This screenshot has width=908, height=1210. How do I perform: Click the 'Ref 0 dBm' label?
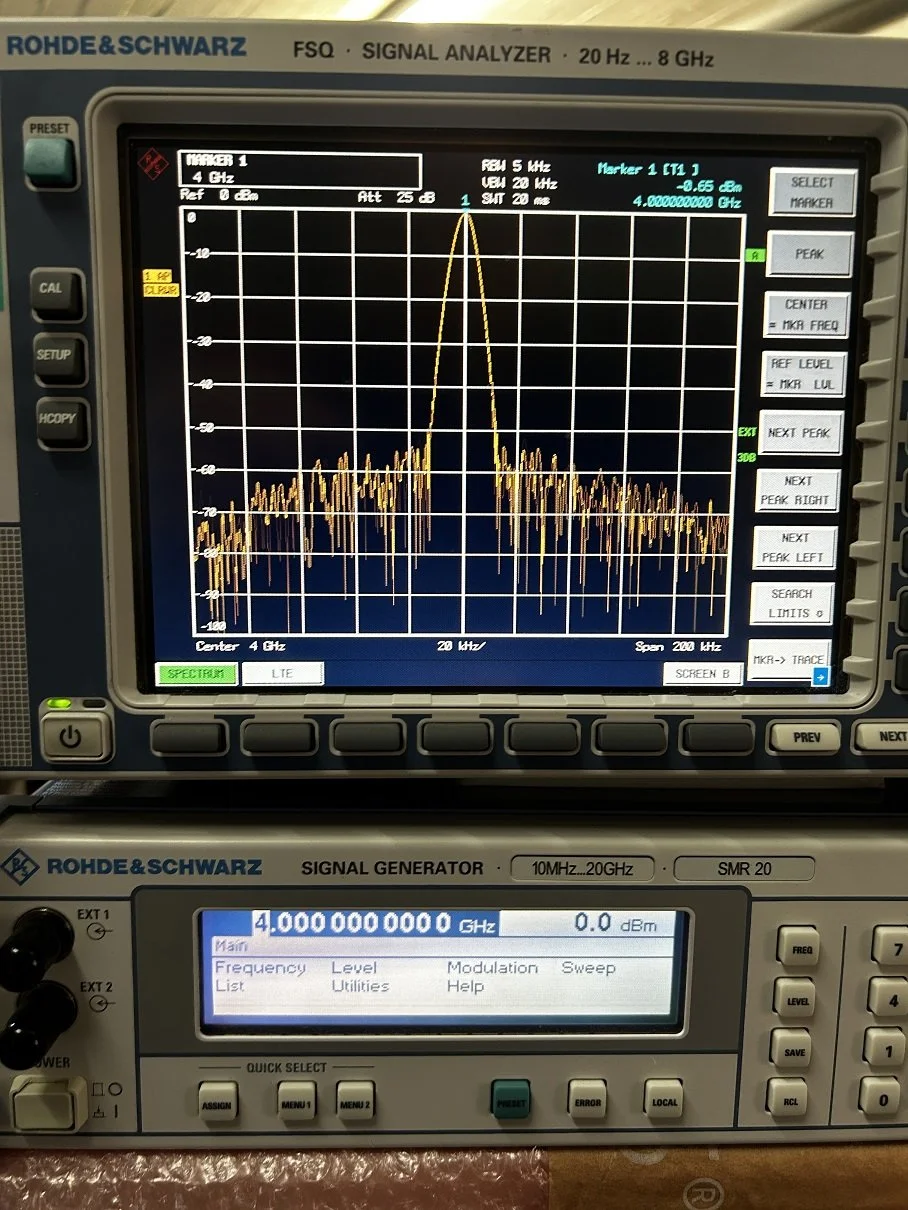(x=218, y=196)
